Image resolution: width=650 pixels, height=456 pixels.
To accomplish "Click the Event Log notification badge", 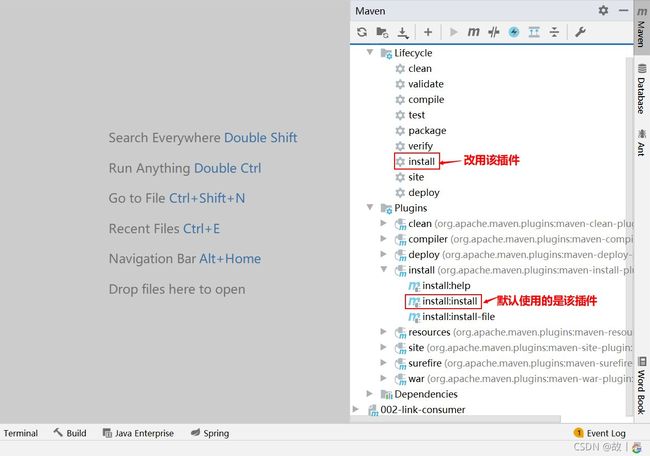I will 578,433.
